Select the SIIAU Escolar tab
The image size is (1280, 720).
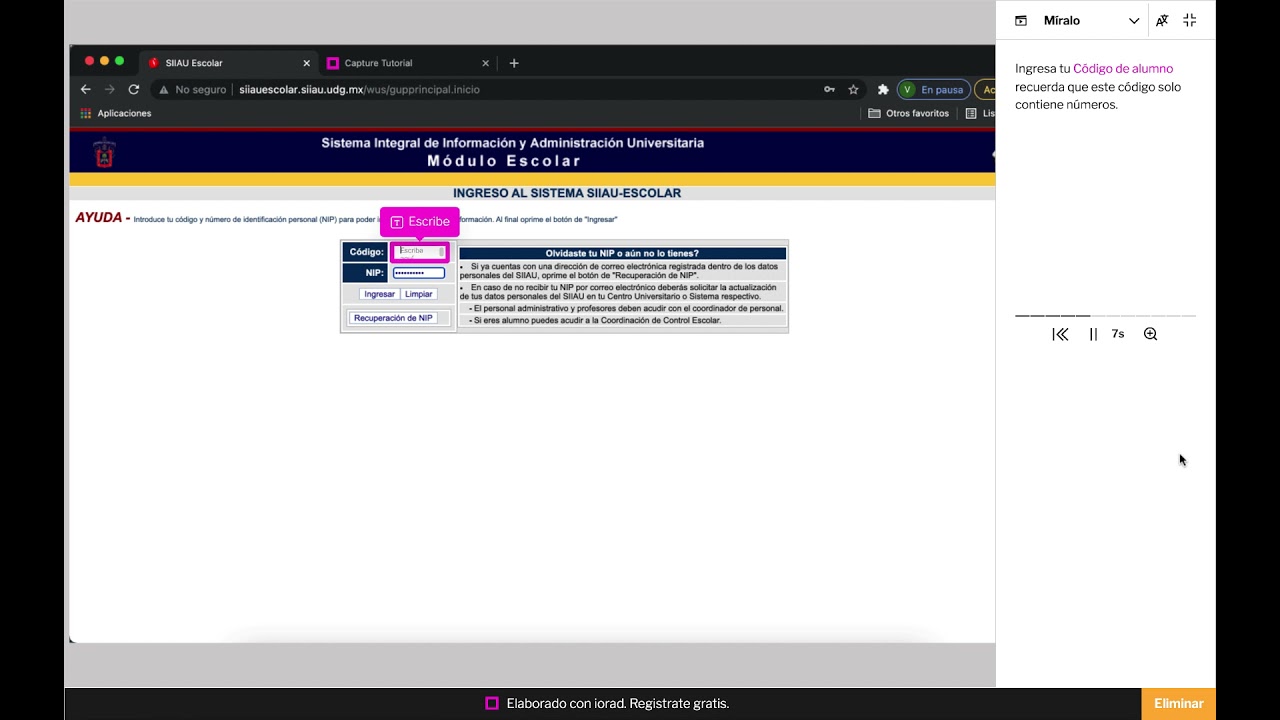(194, 63)
